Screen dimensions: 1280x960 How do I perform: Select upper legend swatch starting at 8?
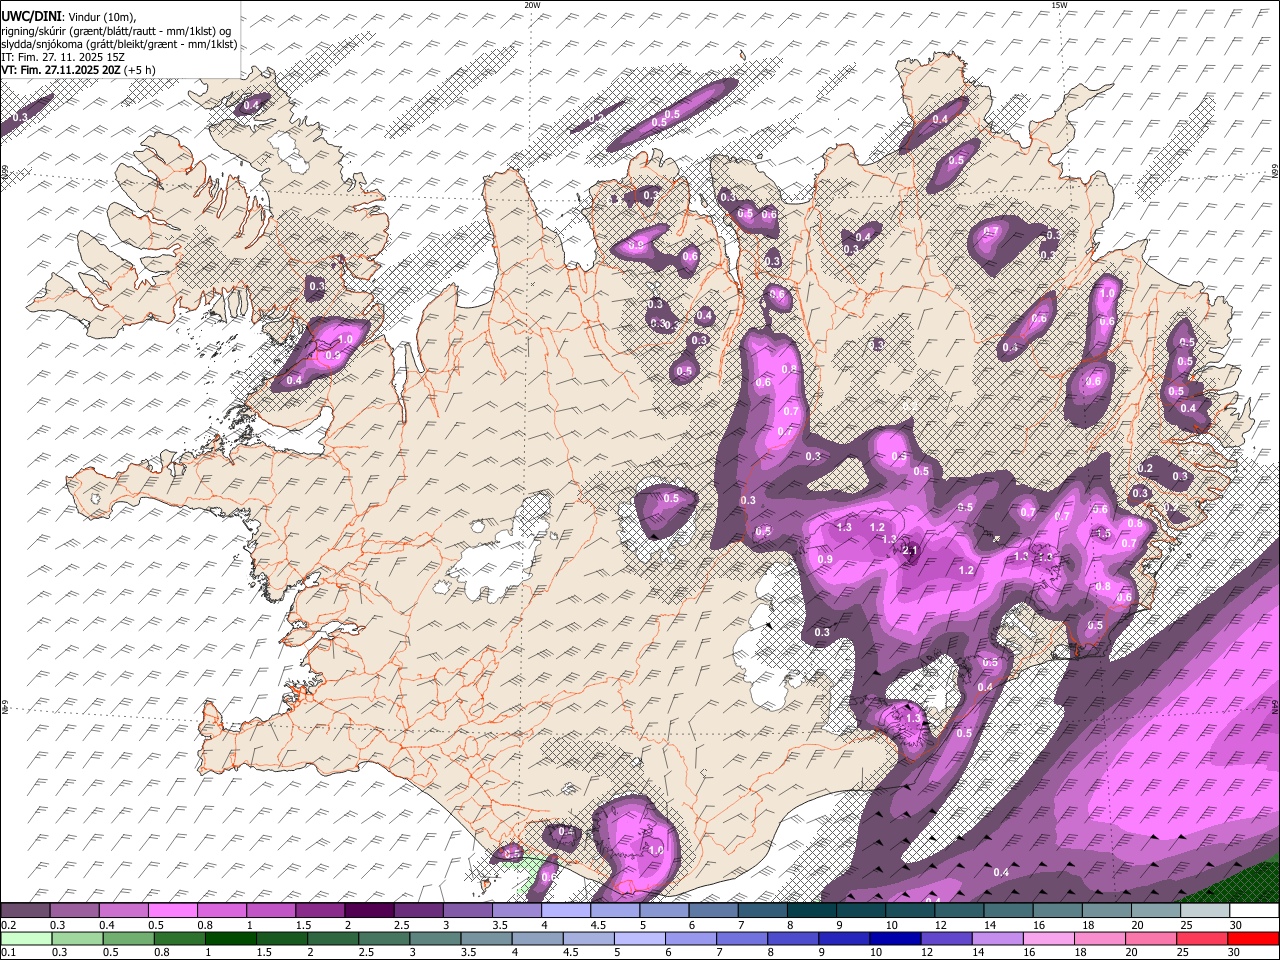tap(811, 911)
